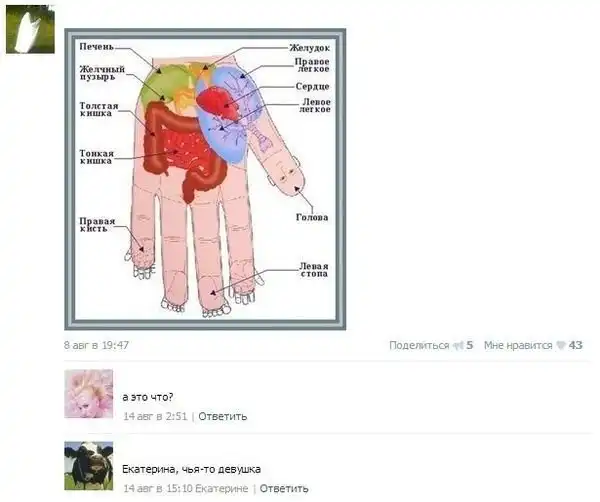Open the cow avatar of the second commenter
Image resolution: width=600 pixels, height=502 pixels.
[88, 466]
